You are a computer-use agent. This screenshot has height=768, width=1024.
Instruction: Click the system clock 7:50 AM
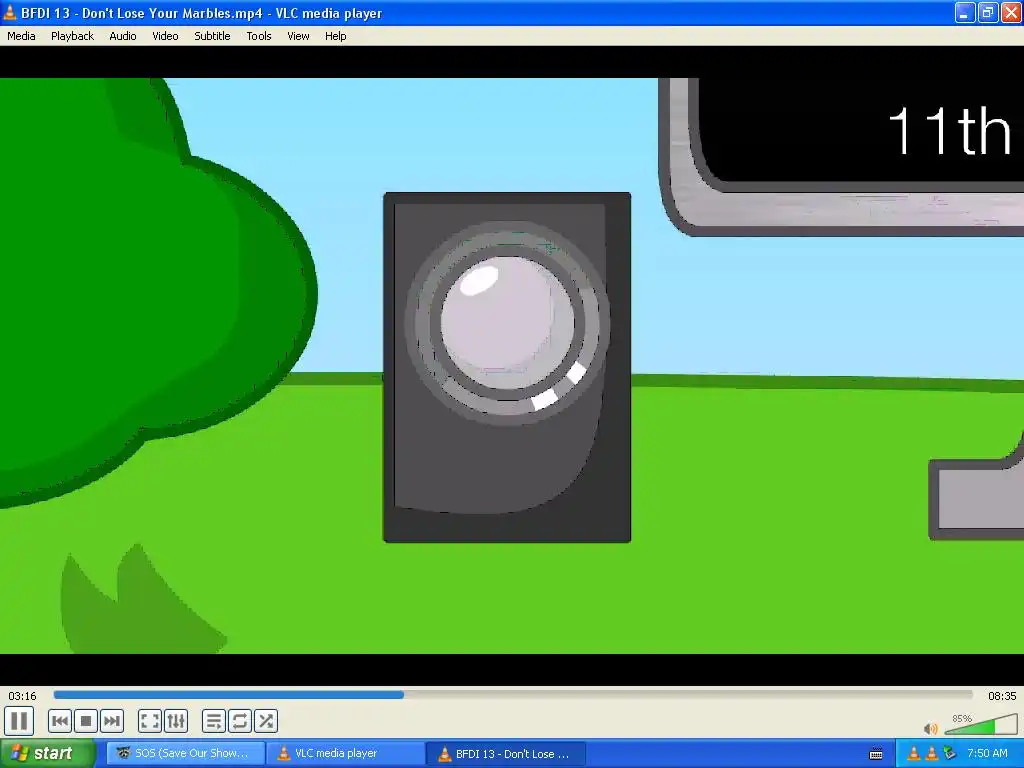(x=987, y=754)
